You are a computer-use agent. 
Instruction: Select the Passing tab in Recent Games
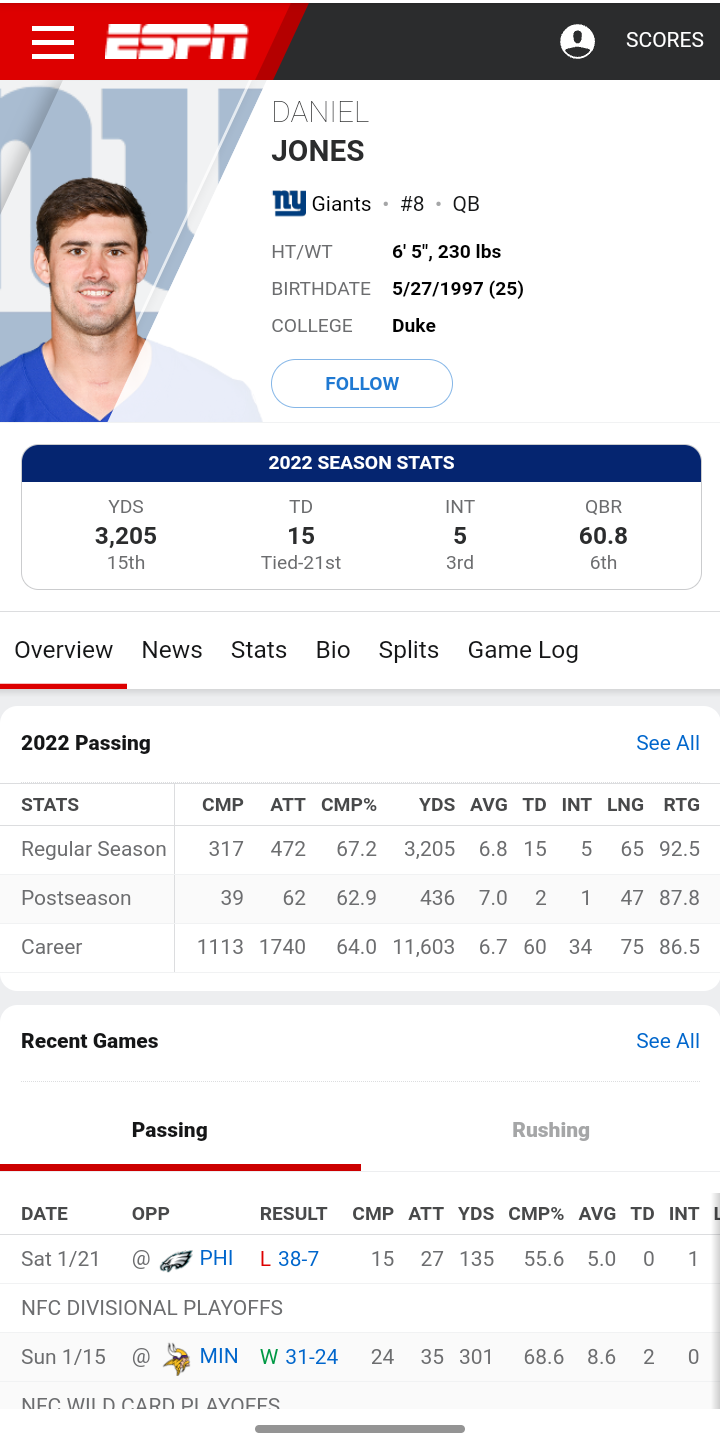coord(170,1130)
